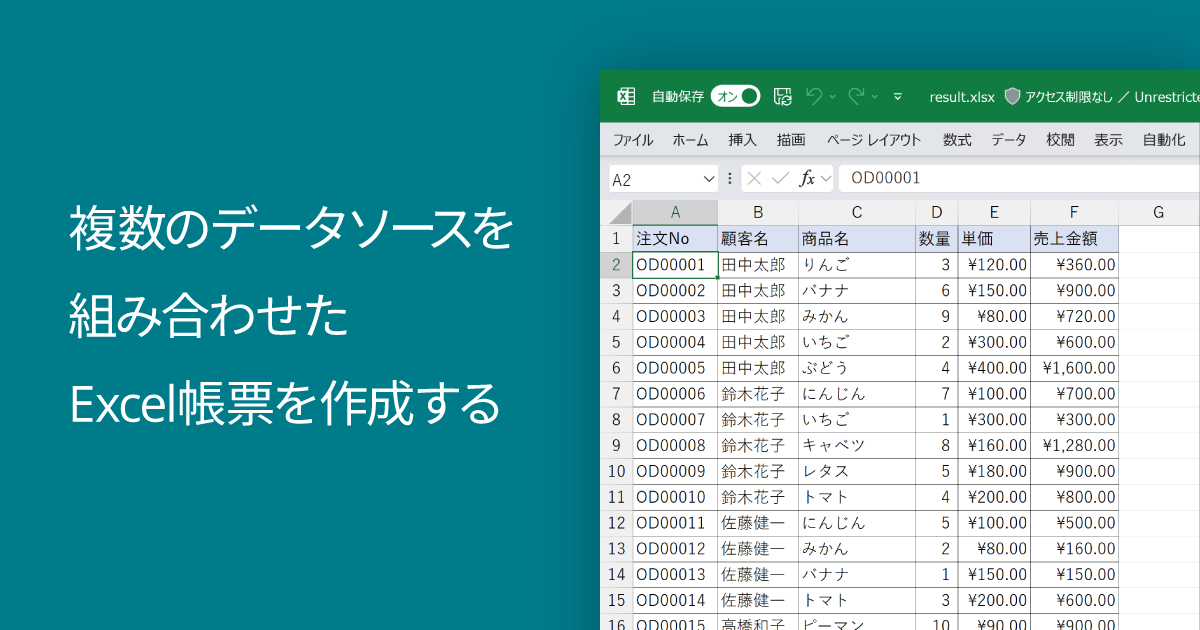The width and height of the screenshot is (1200, 630).
Task: Expand the Name Box dropdown arrow
Action: [x=709, y=179]
